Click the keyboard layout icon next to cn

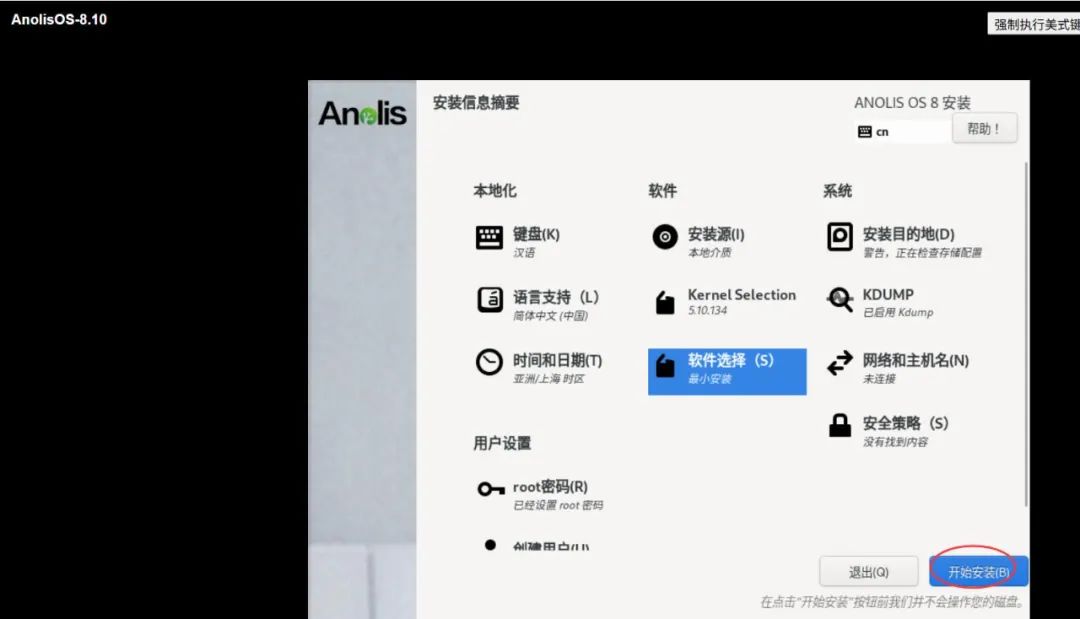pos(865,132)
